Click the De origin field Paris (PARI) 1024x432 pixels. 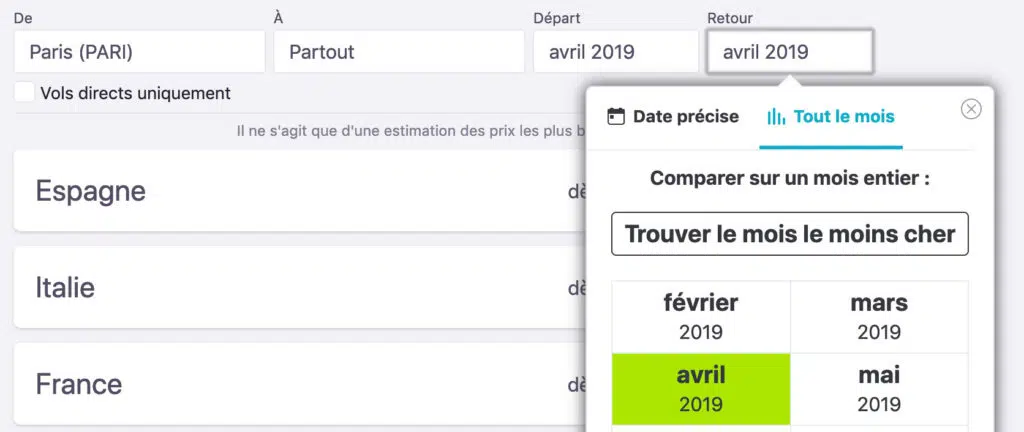pos(140,52)
